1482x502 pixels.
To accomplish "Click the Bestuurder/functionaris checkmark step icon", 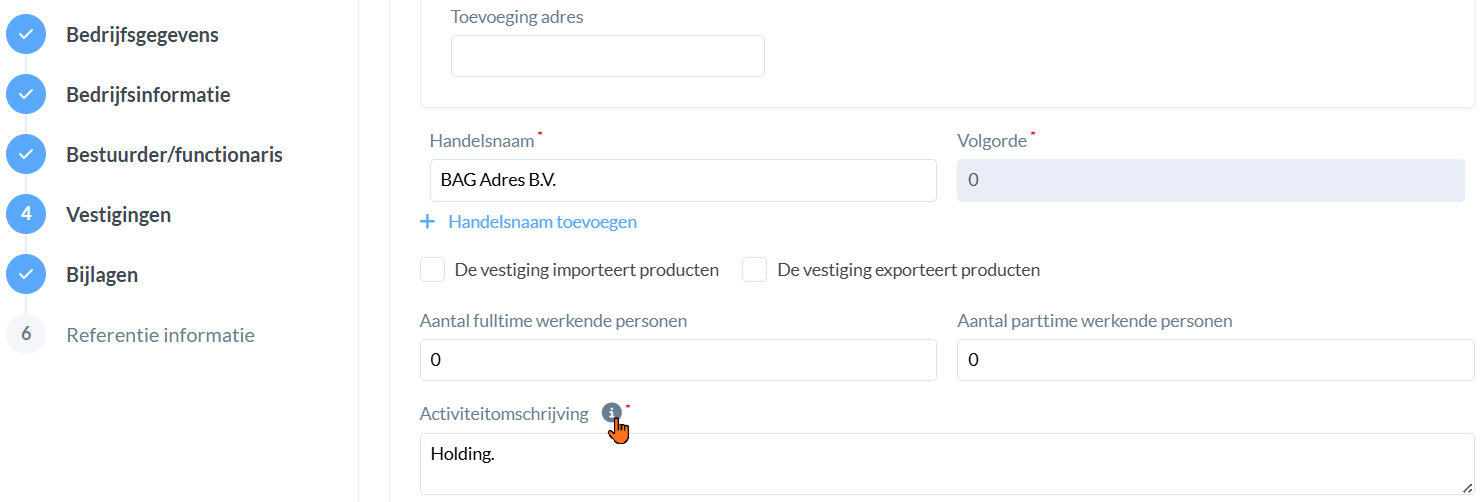I will 26,155.
